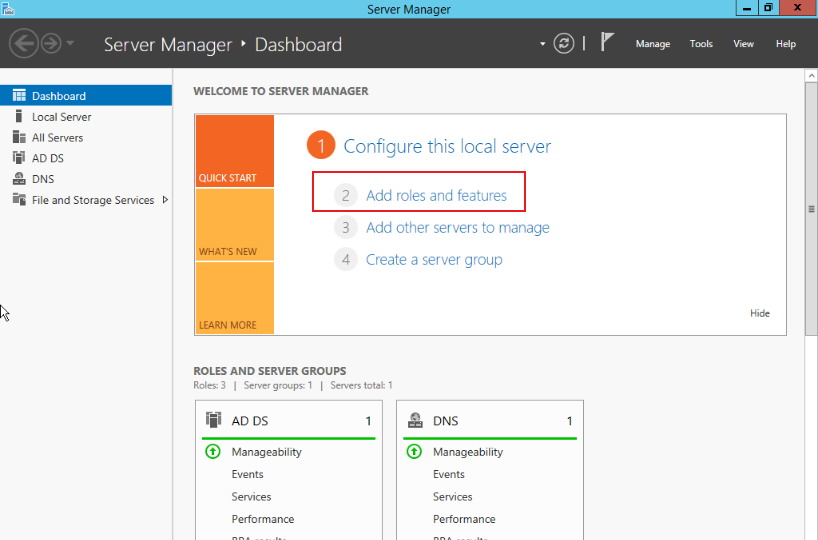Screen dimensions: 818x540
Task: Click the DNS sidebar icon
Action: (x=19, y=178)
